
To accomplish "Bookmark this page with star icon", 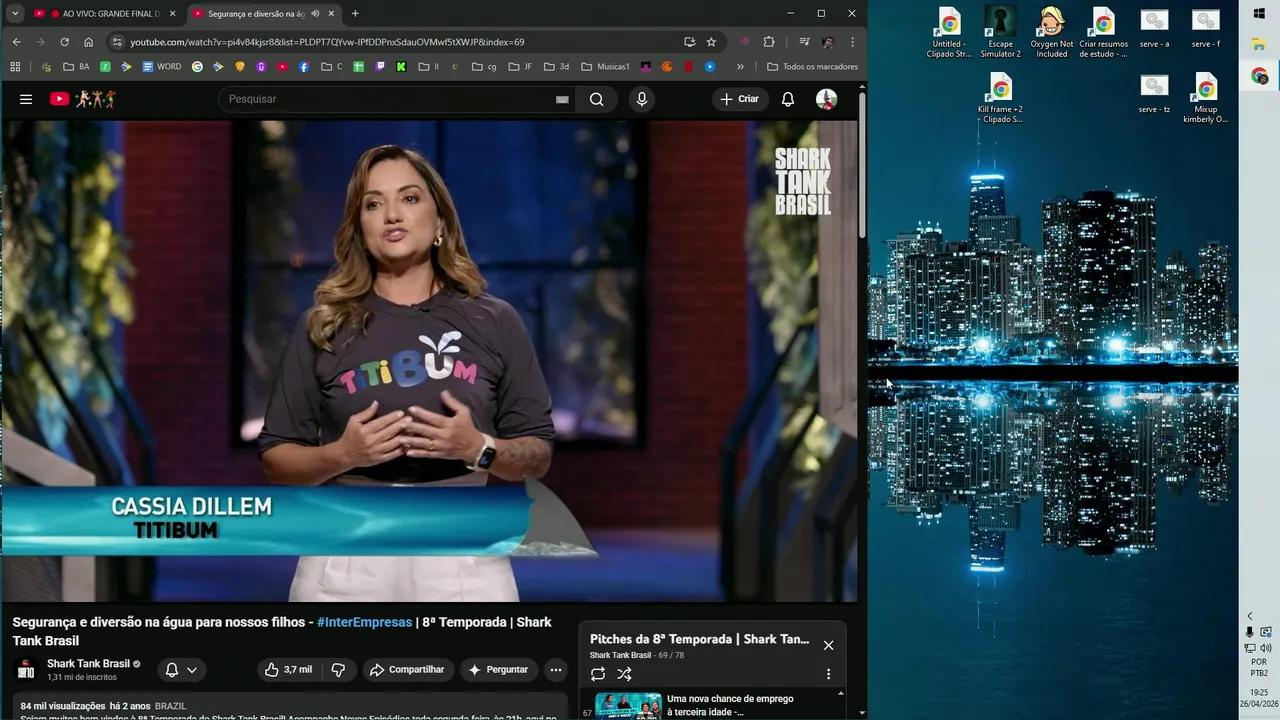I will 711,42.
